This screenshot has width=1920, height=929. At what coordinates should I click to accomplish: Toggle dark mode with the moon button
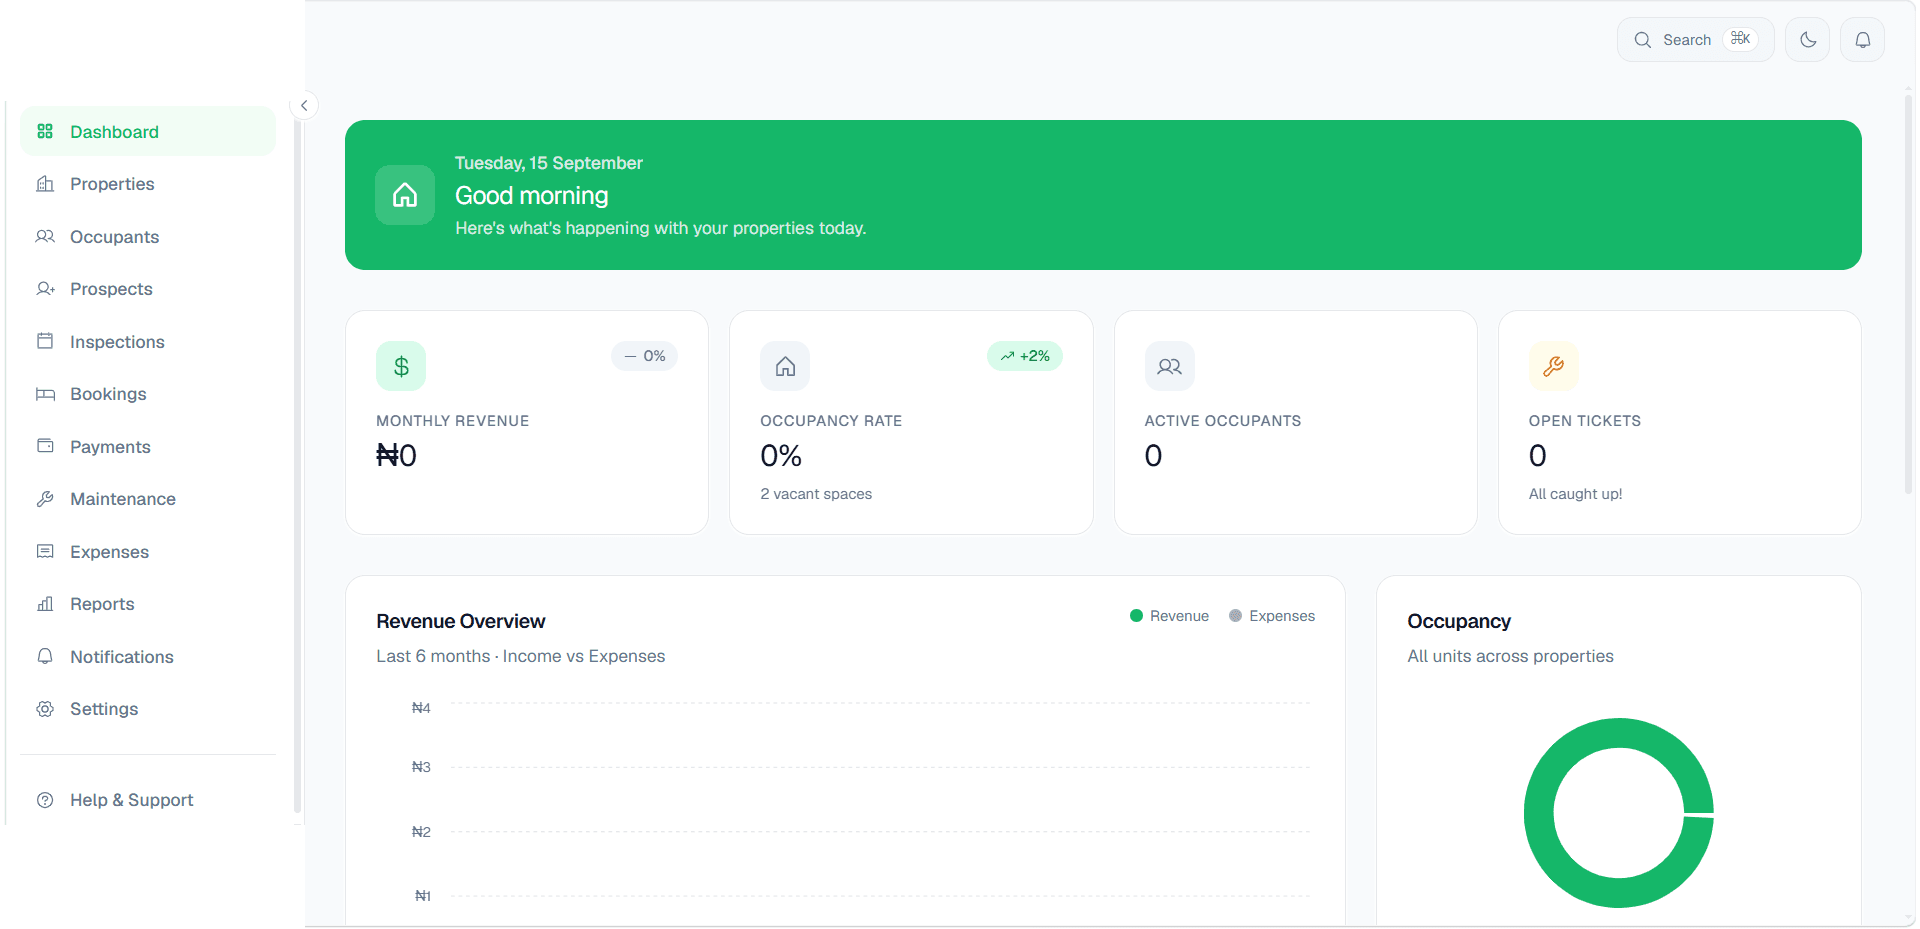(x=1808, y=40)
